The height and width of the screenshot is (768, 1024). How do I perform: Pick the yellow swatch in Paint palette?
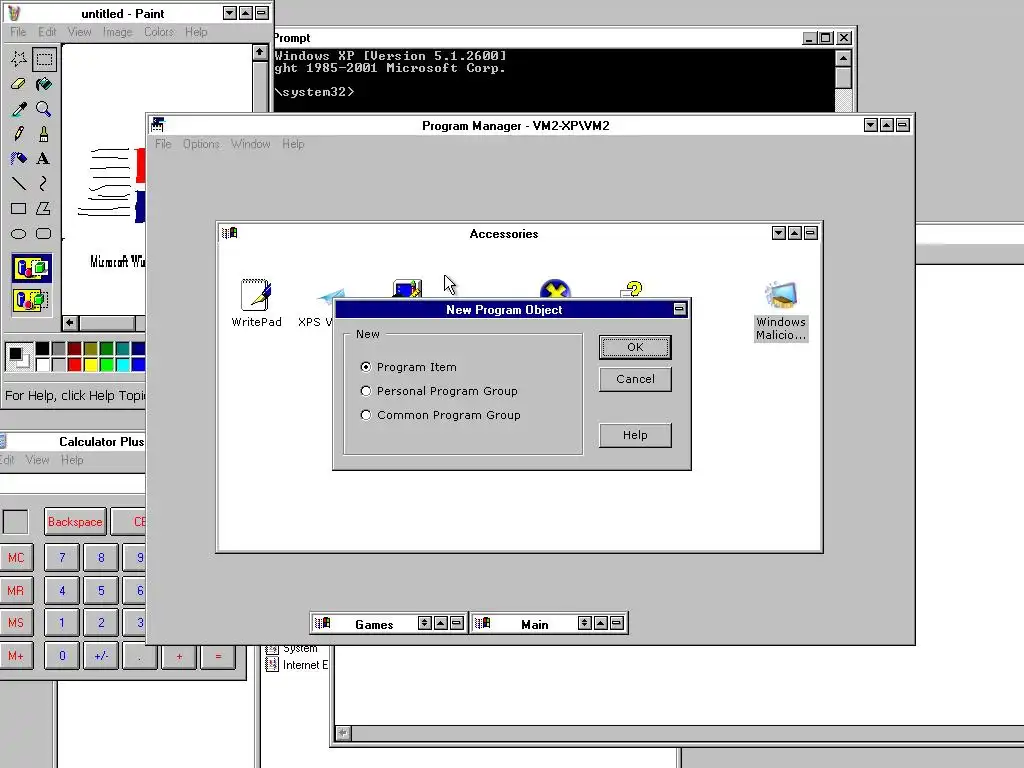90,364
